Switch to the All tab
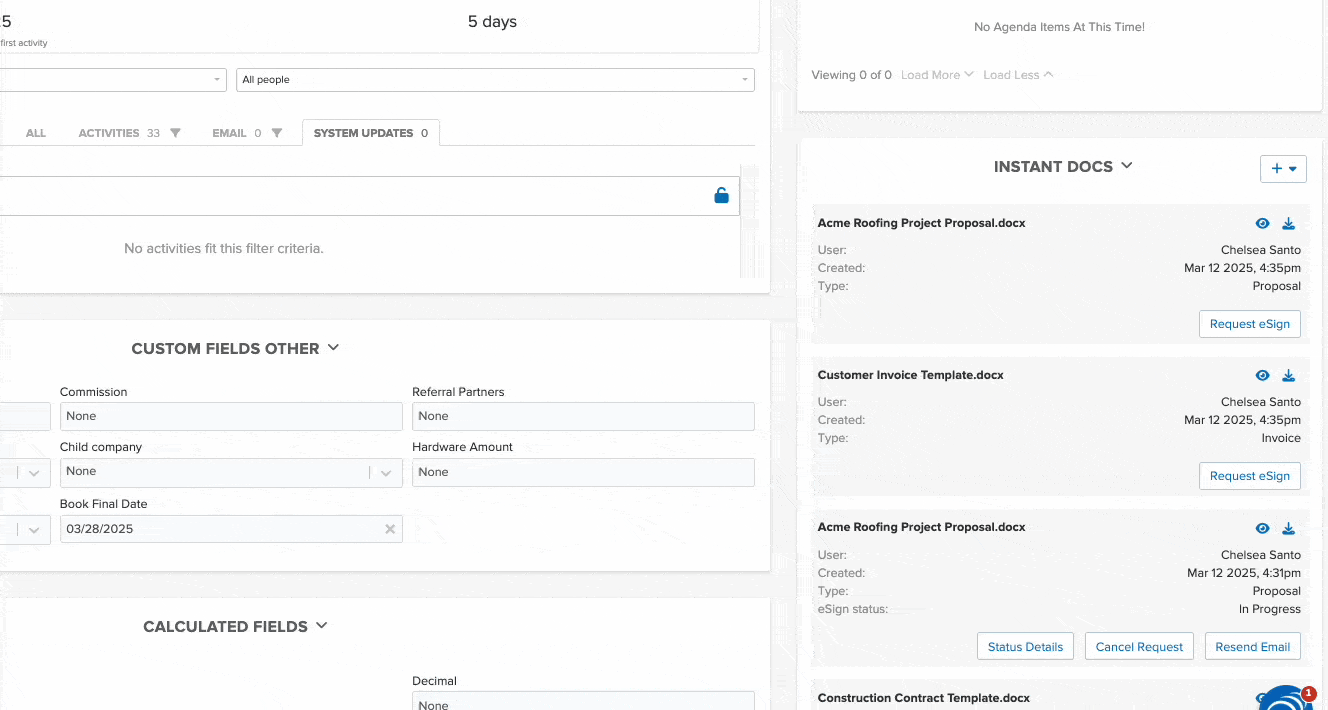The image size is (1328, 710). pyautogui.click(x=36, y=133)
